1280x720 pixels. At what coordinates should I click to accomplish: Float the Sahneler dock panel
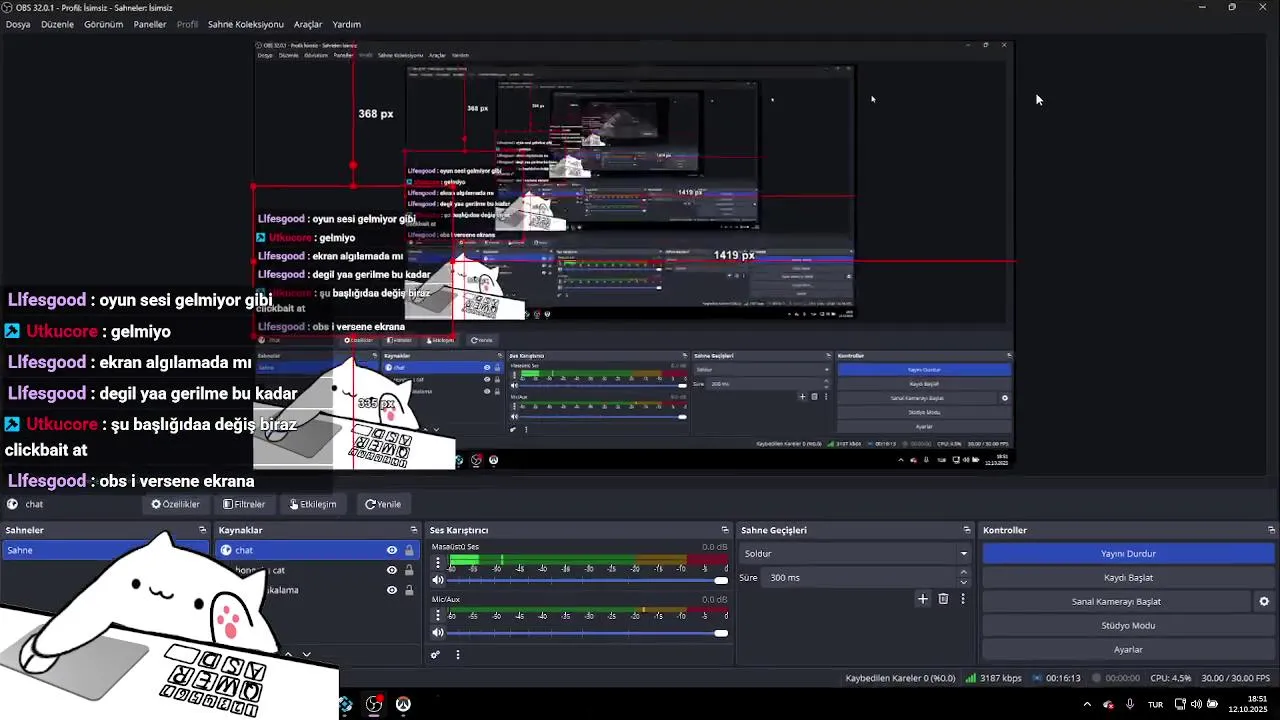click(x=202, y=530)
